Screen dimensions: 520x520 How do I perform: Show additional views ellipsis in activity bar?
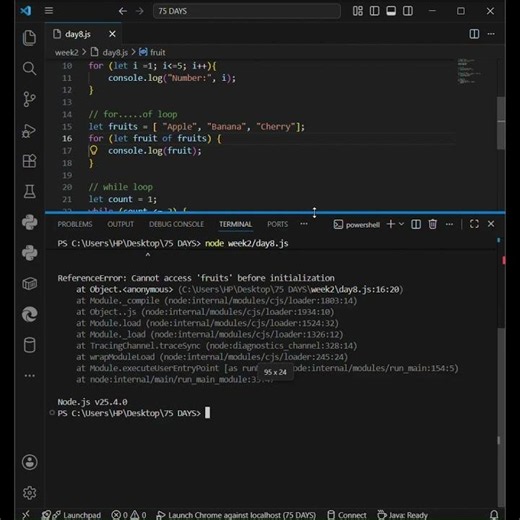29,376
